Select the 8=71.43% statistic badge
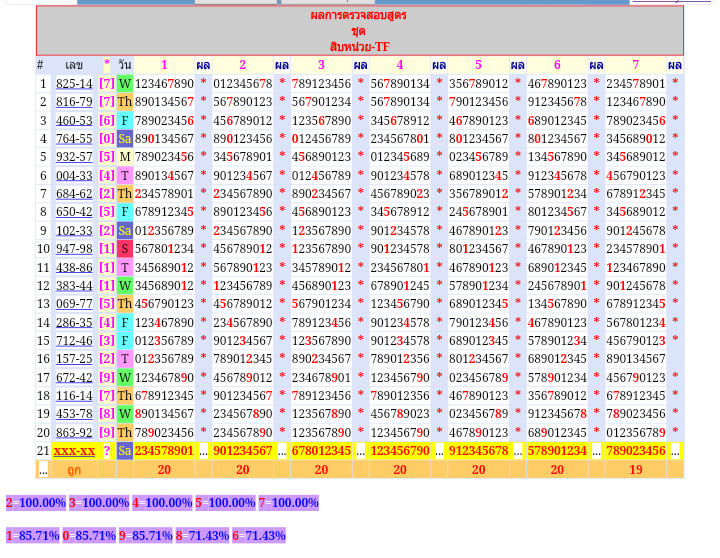Viewport: 720px width, 558px height. coord(202,535)
